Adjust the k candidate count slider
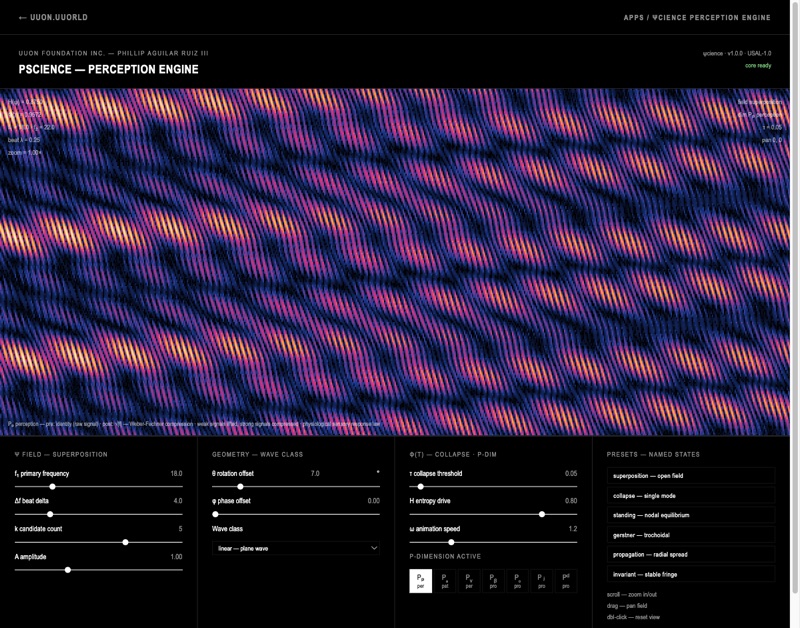This screenshot has height=628, width=800. click(98, 542)
